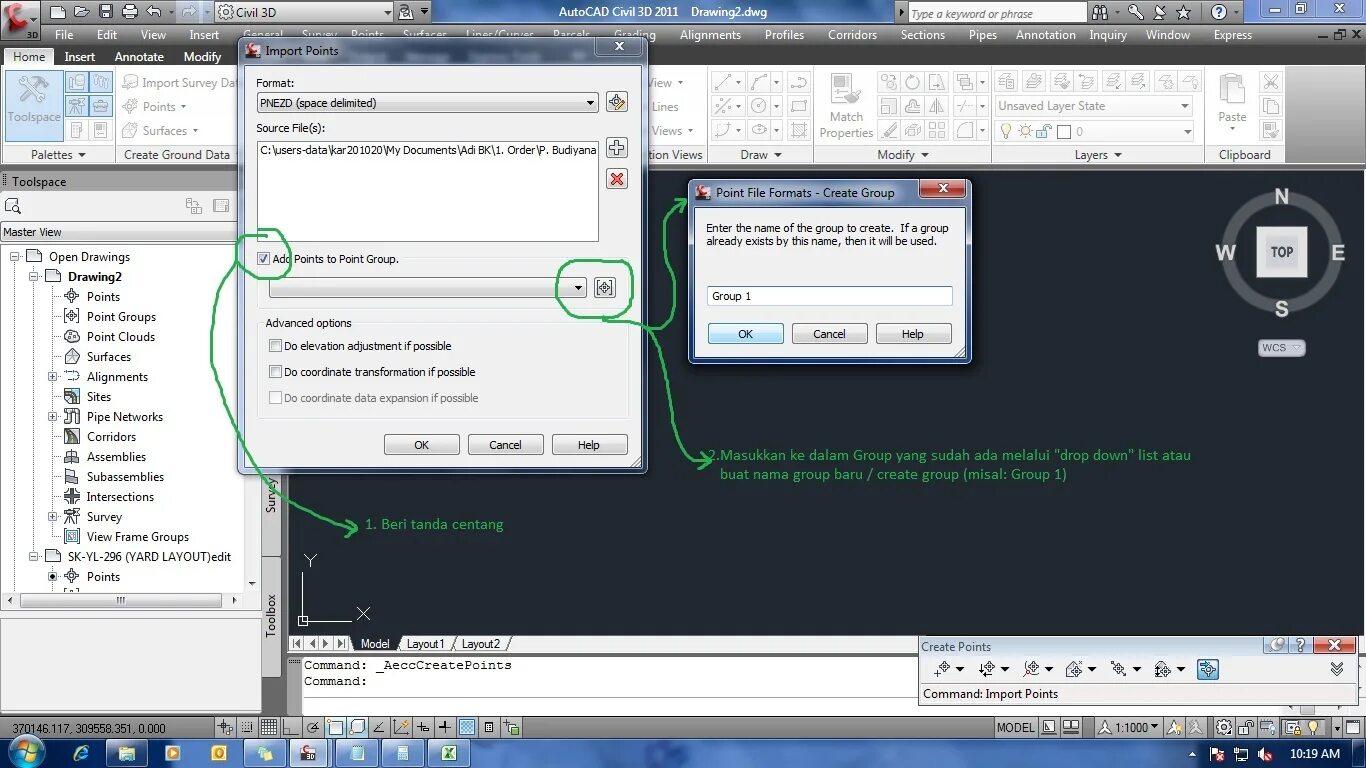This screenshot has height=768, width=1366.
Task: Enable Do coordinate transformation if possible
Action: tap(276, 372)
